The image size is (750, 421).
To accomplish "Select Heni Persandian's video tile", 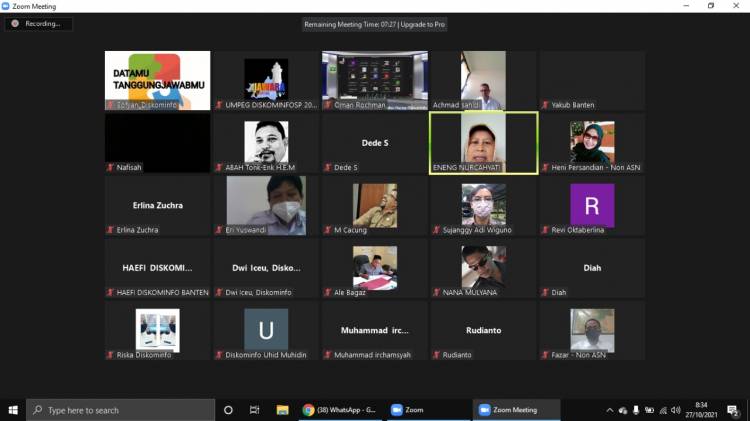I will [592, 142].
